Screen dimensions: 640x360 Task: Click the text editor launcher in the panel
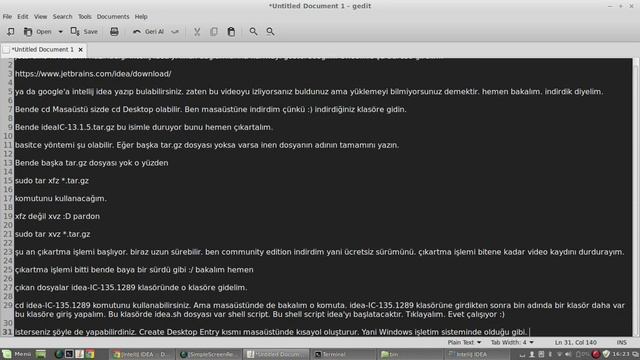pos(80,354)
